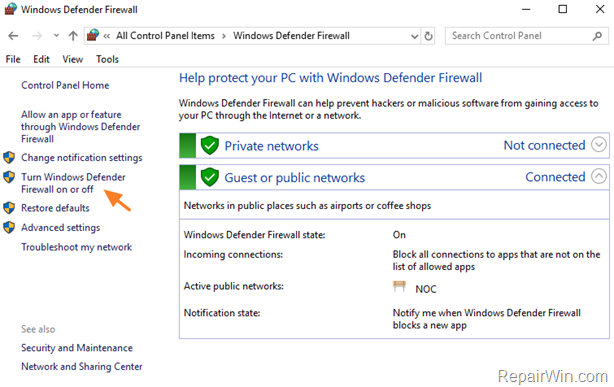Open the Tools menu
Viewport: 614px width, 387px height.
coord(107,59)
